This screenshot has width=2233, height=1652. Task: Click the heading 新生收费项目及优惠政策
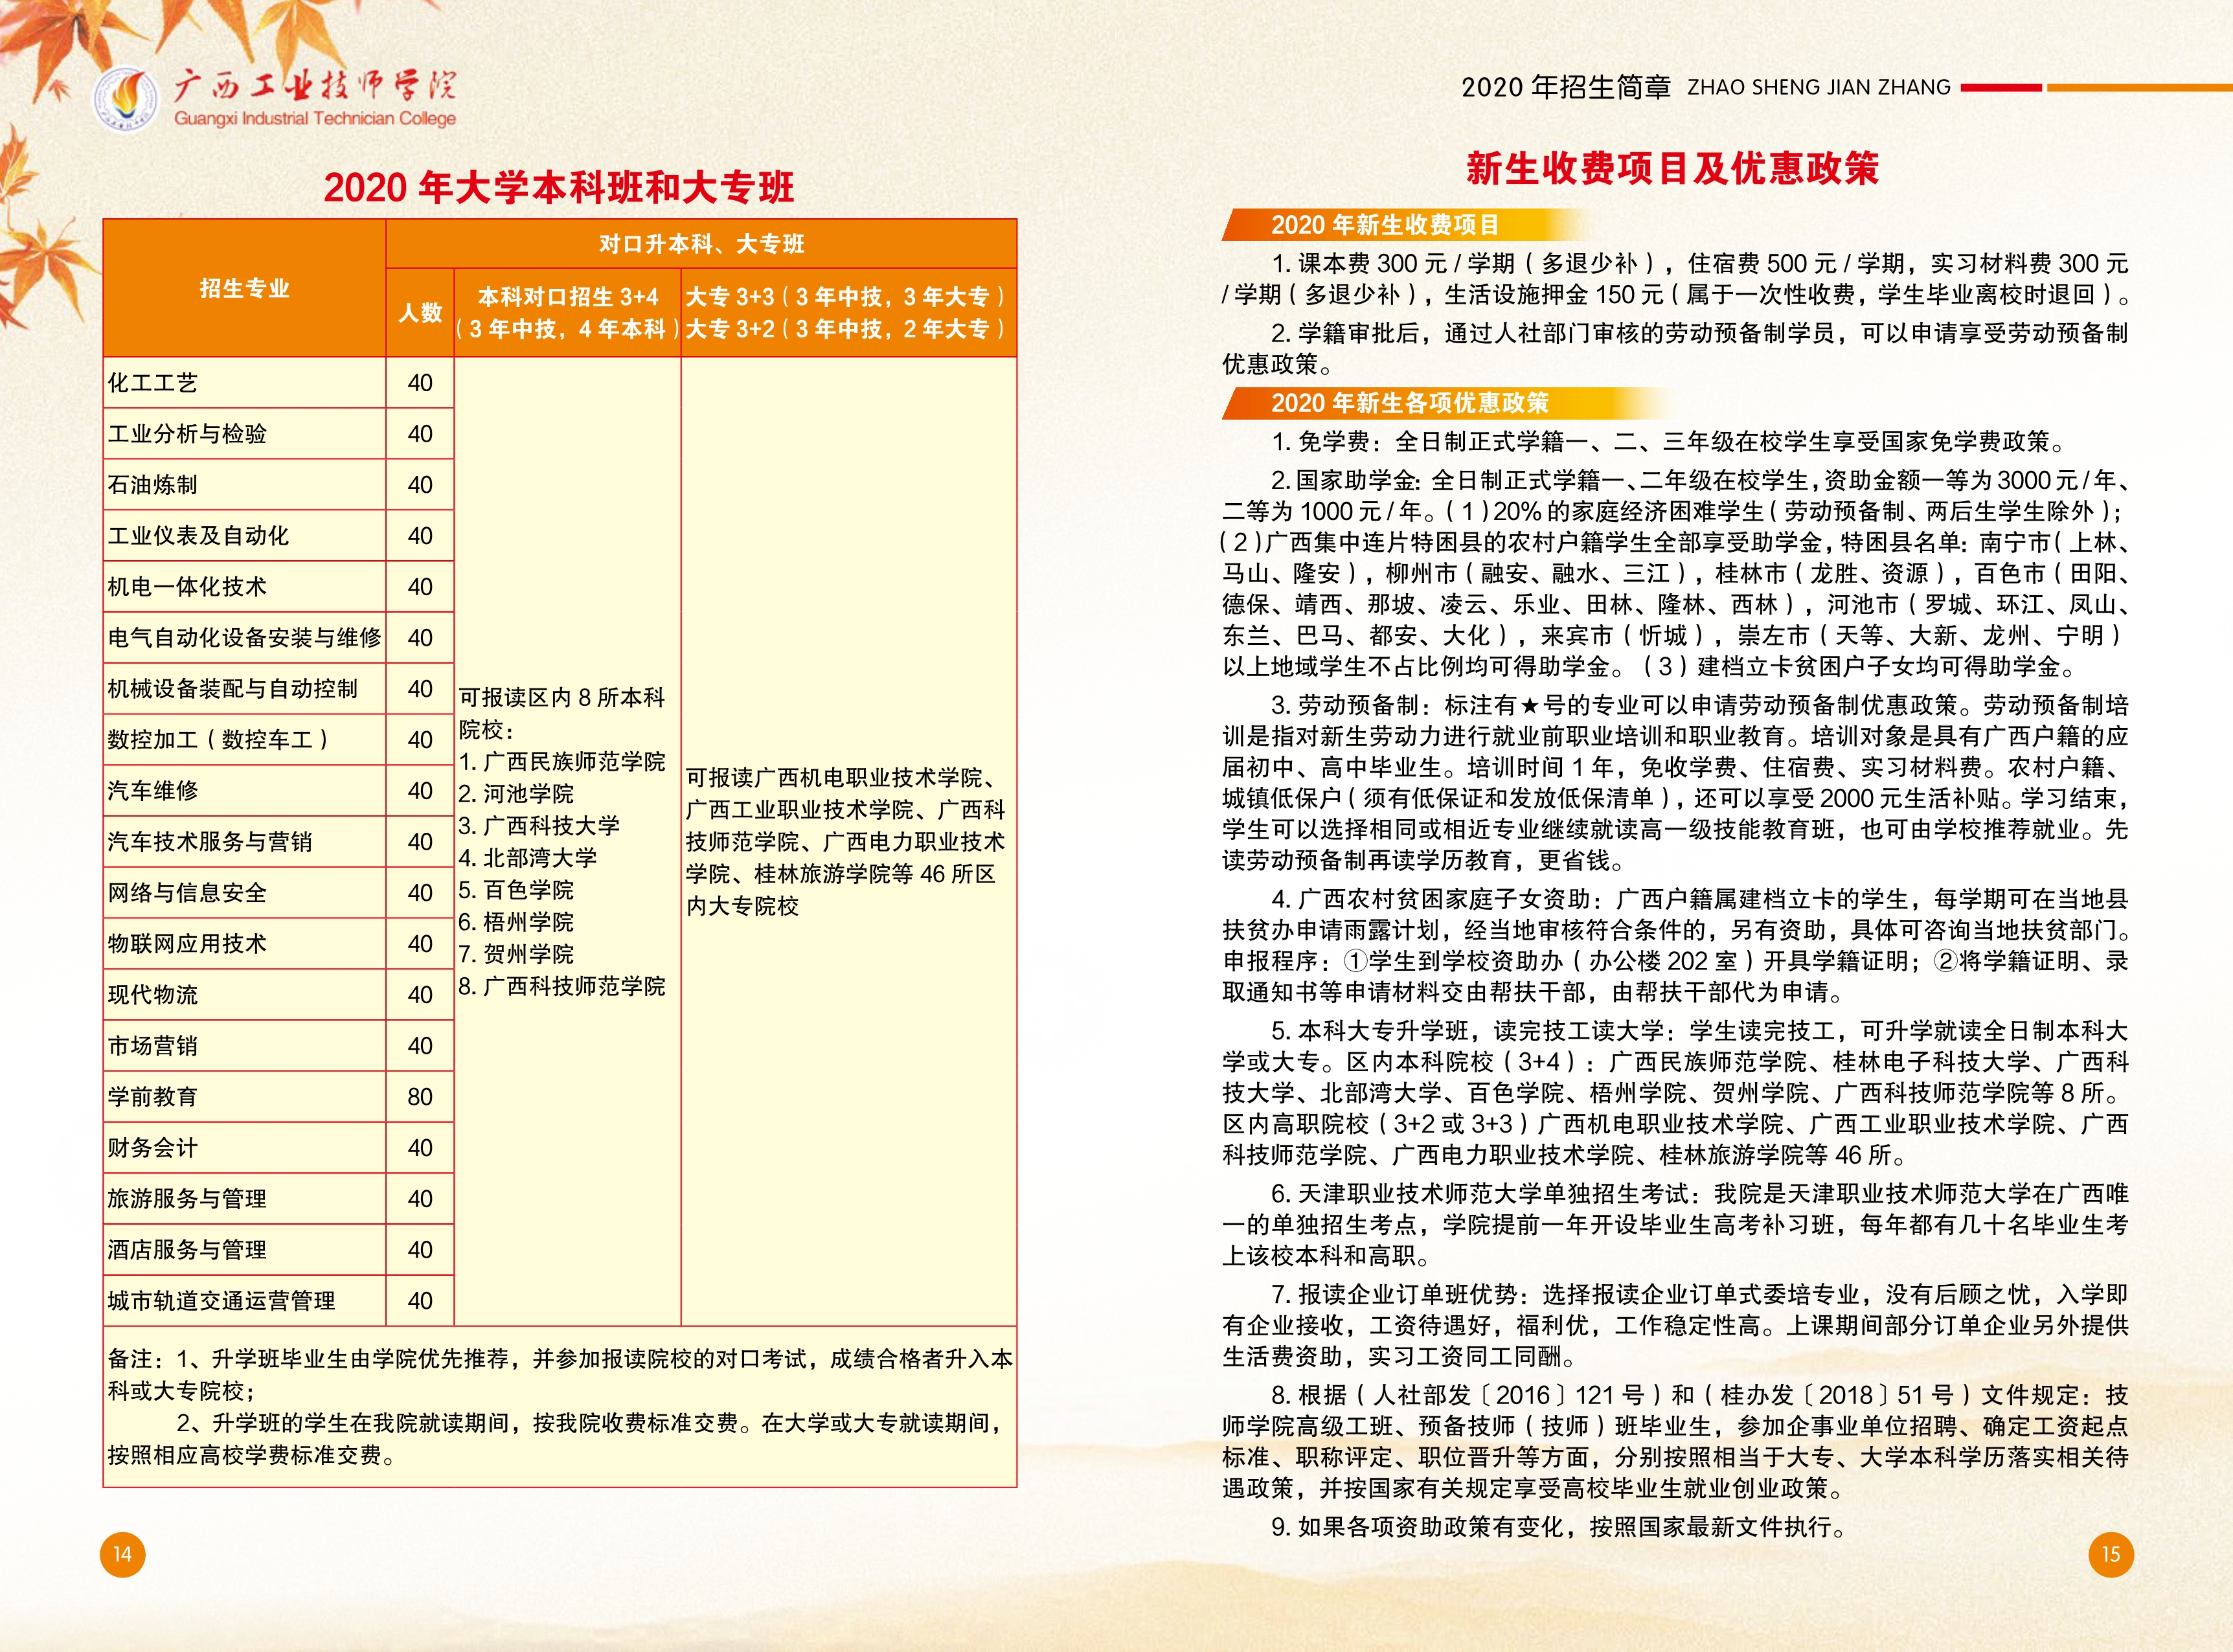click(1673, 168)
